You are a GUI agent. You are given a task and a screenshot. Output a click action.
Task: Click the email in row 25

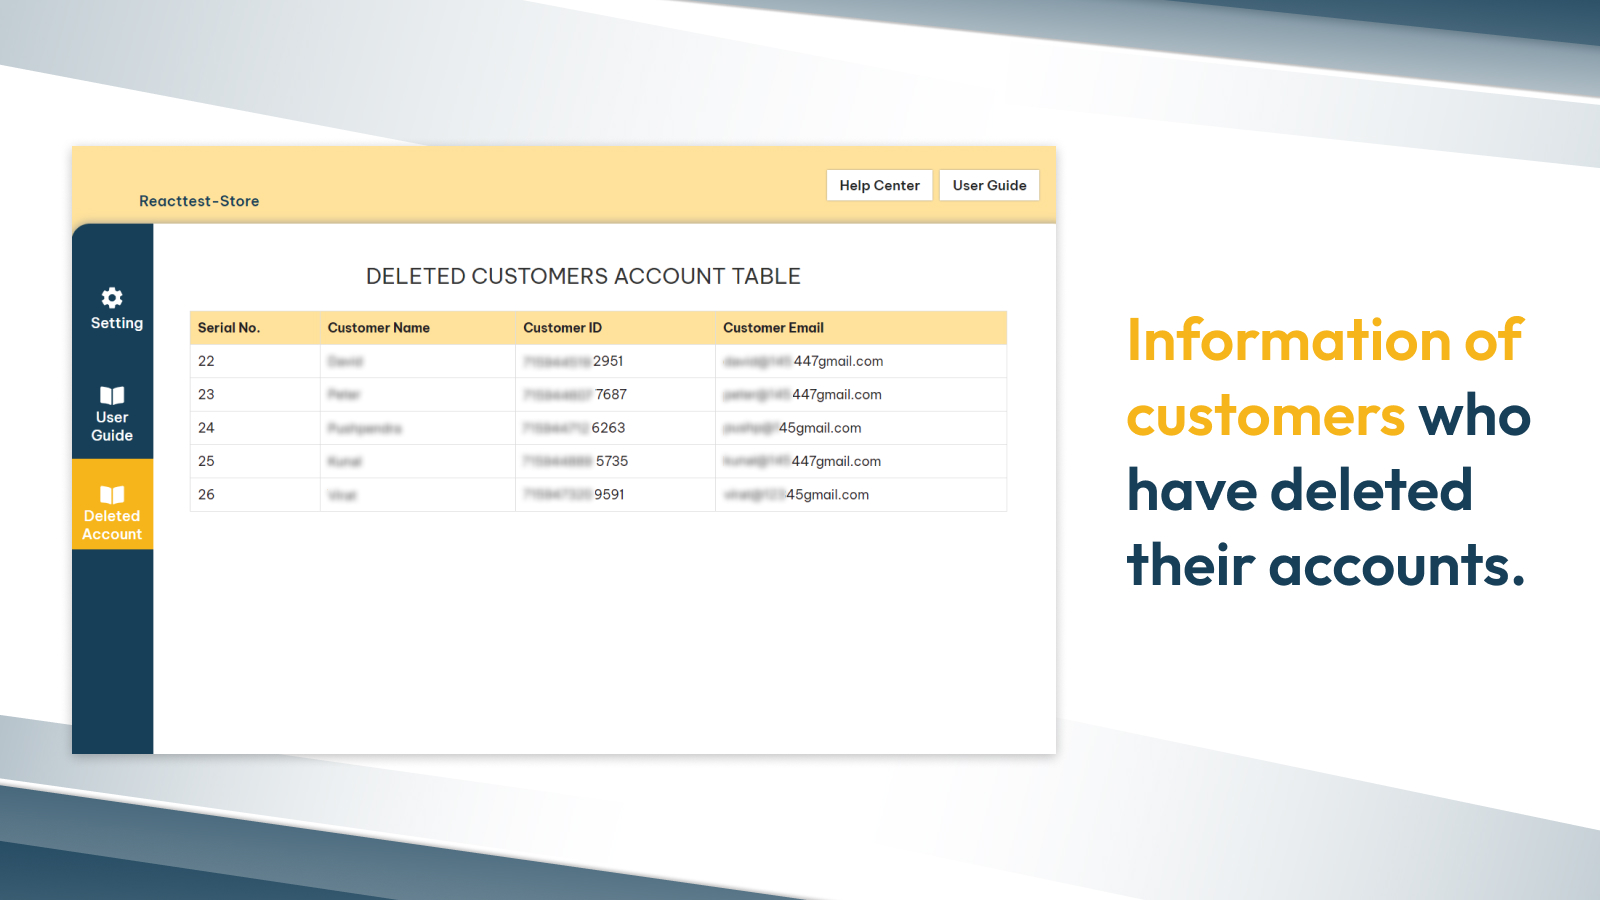pos(803,461)
